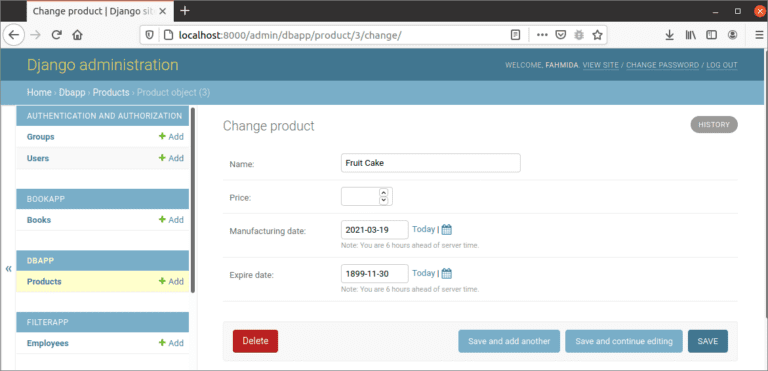Viewport: 768px width, 371px height.
Task: Open the browser home page icon
Action: (x=77, y=35)
